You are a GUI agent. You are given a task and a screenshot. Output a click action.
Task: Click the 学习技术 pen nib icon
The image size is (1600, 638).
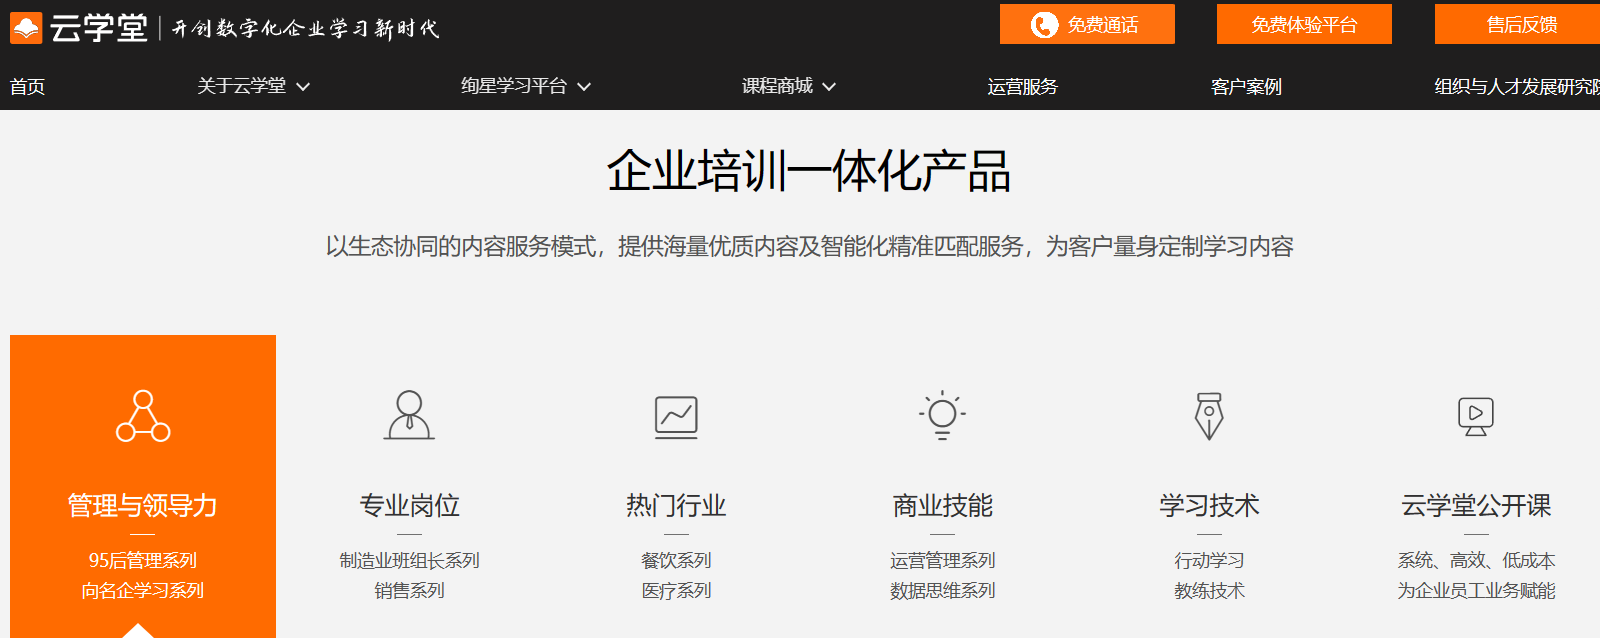(1209, 416)
